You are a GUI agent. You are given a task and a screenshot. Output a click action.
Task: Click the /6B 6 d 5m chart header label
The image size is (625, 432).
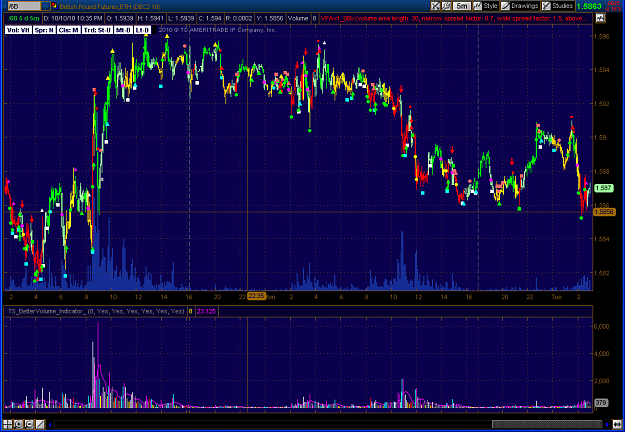(24, 18)
